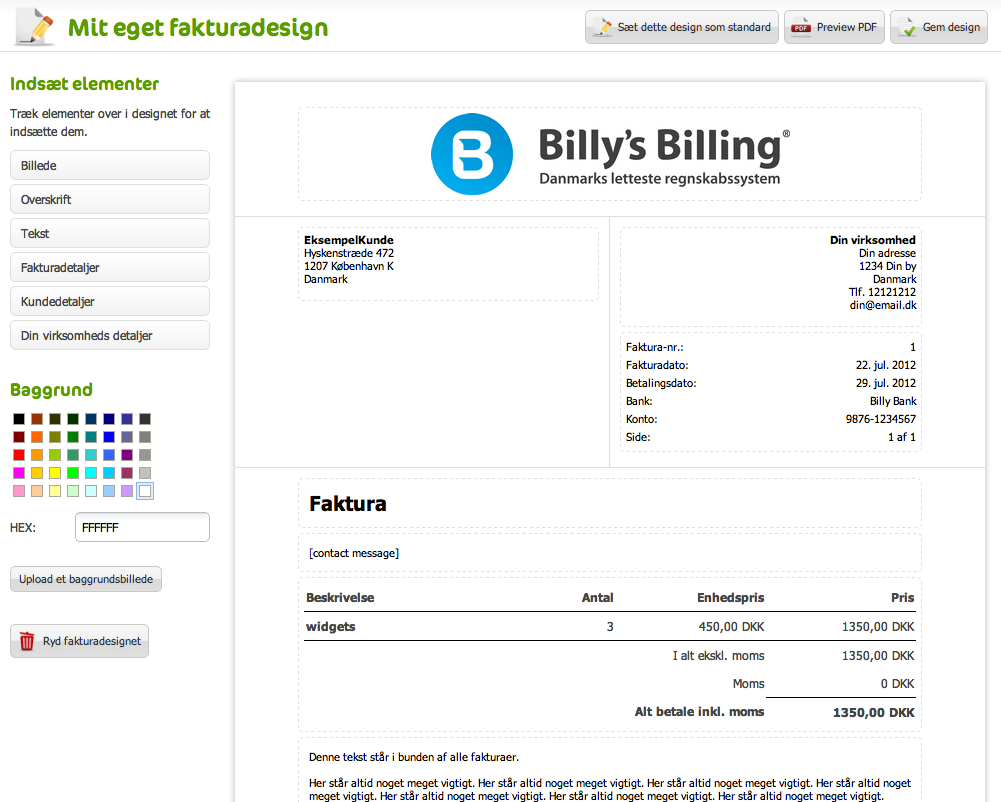Pick the peach background swatch
This screenshot has height=802, width=1001.
(37, 490)
